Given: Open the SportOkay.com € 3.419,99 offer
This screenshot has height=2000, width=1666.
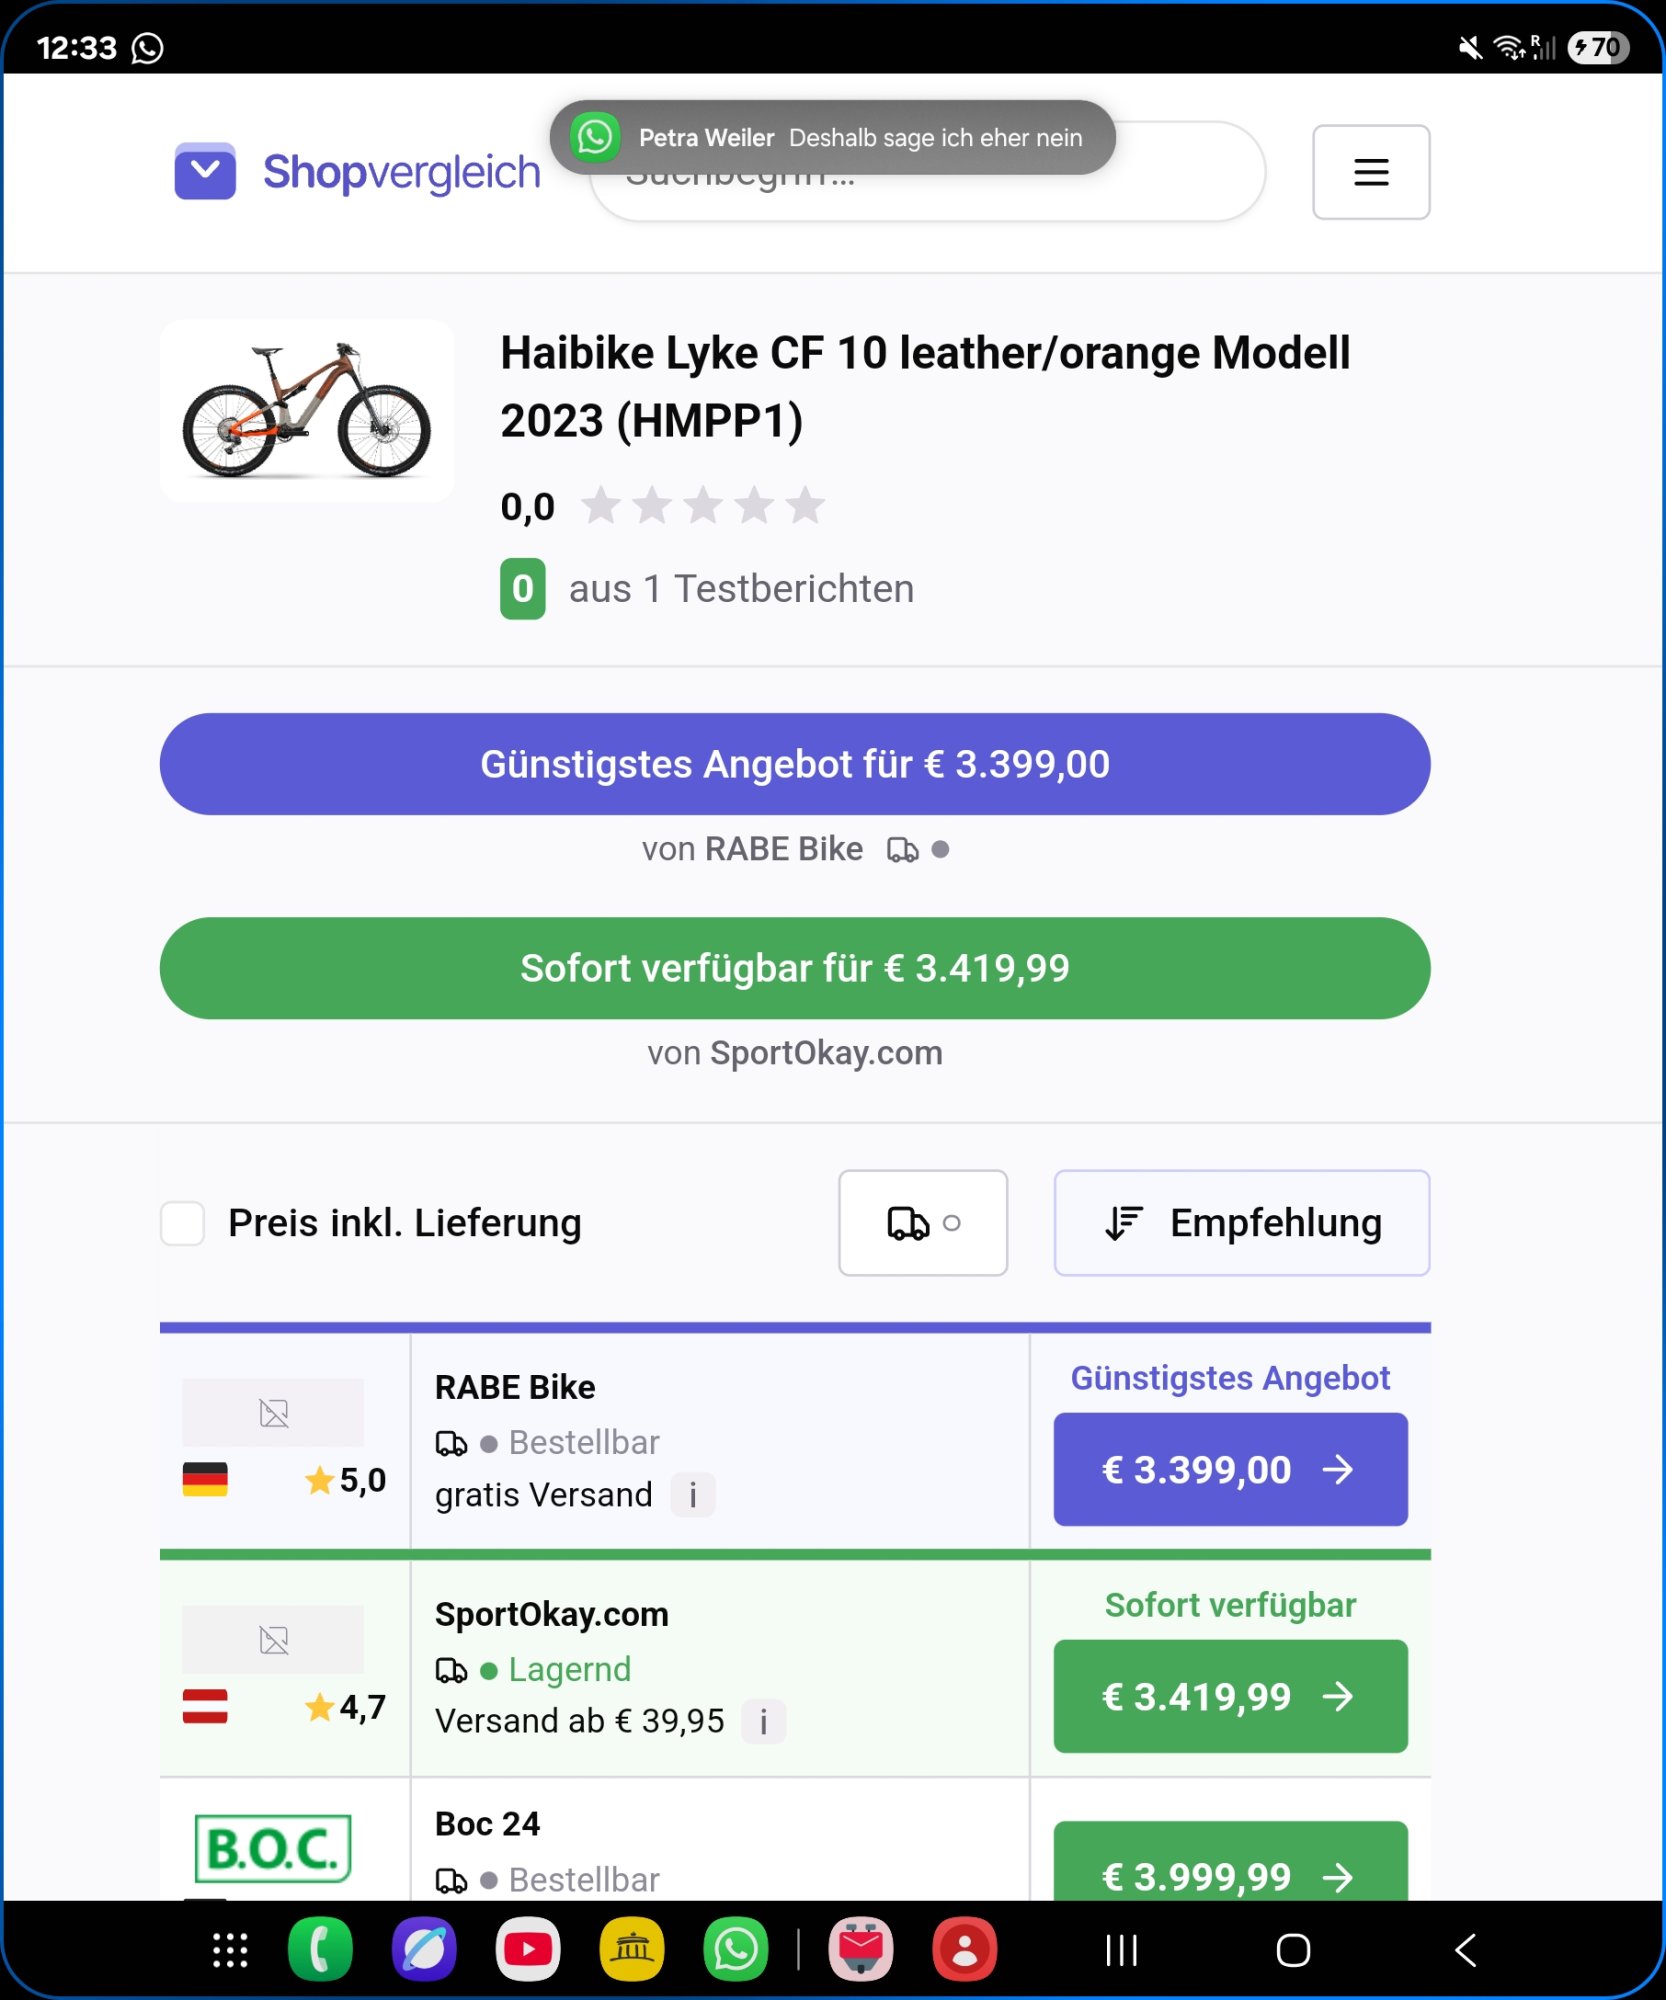Looking at the screenshot, I should (x=1229, y=1696).
